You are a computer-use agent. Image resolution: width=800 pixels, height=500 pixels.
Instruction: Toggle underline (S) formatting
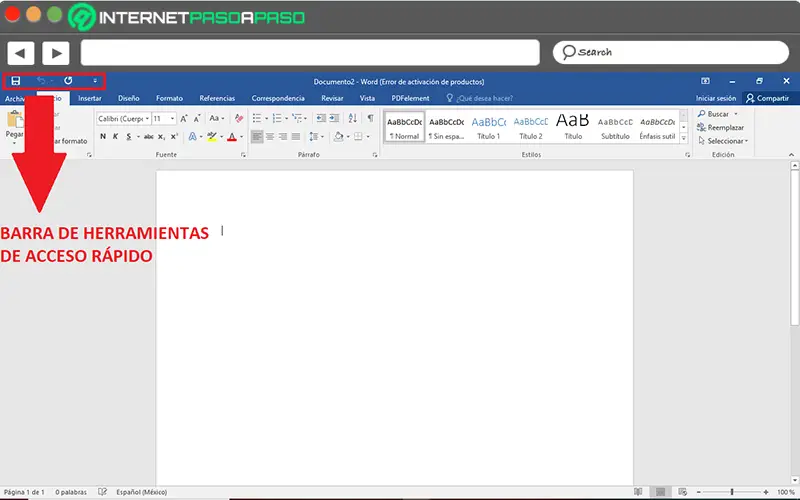point(129,136)
